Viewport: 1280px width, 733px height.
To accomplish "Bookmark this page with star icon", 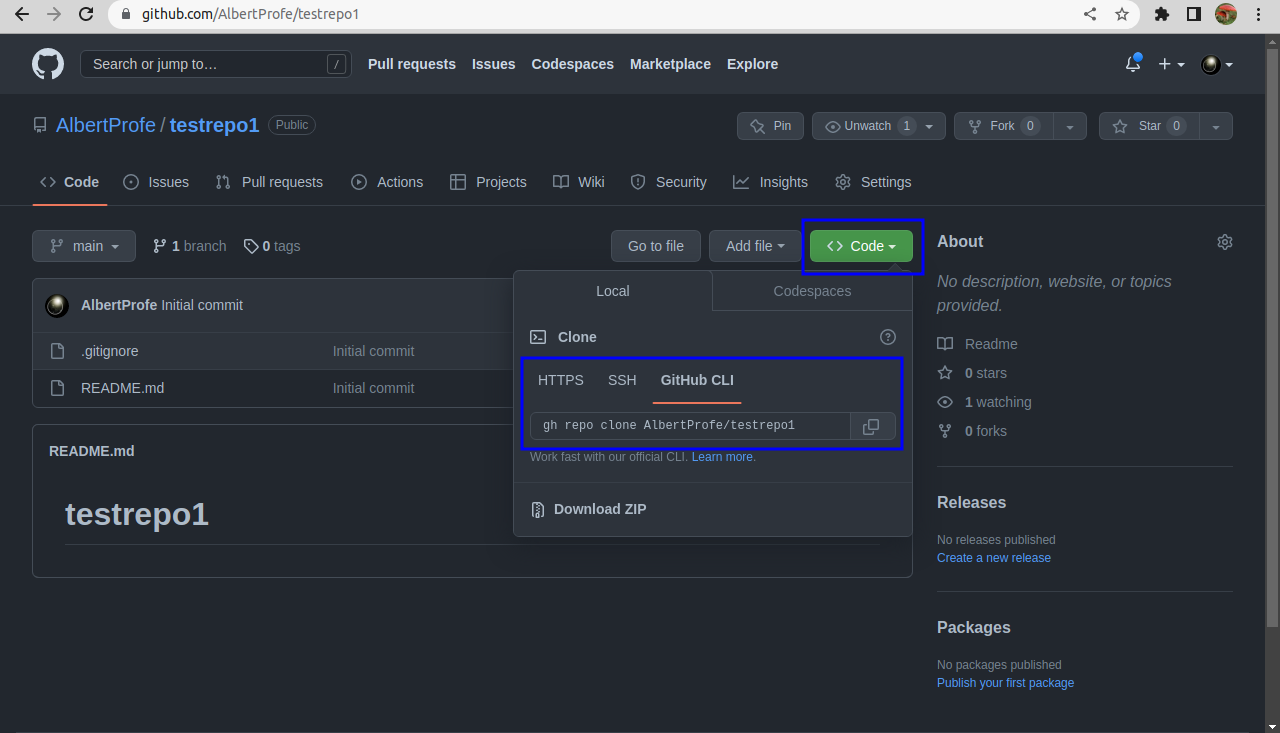I will [x=1122, y=14].
